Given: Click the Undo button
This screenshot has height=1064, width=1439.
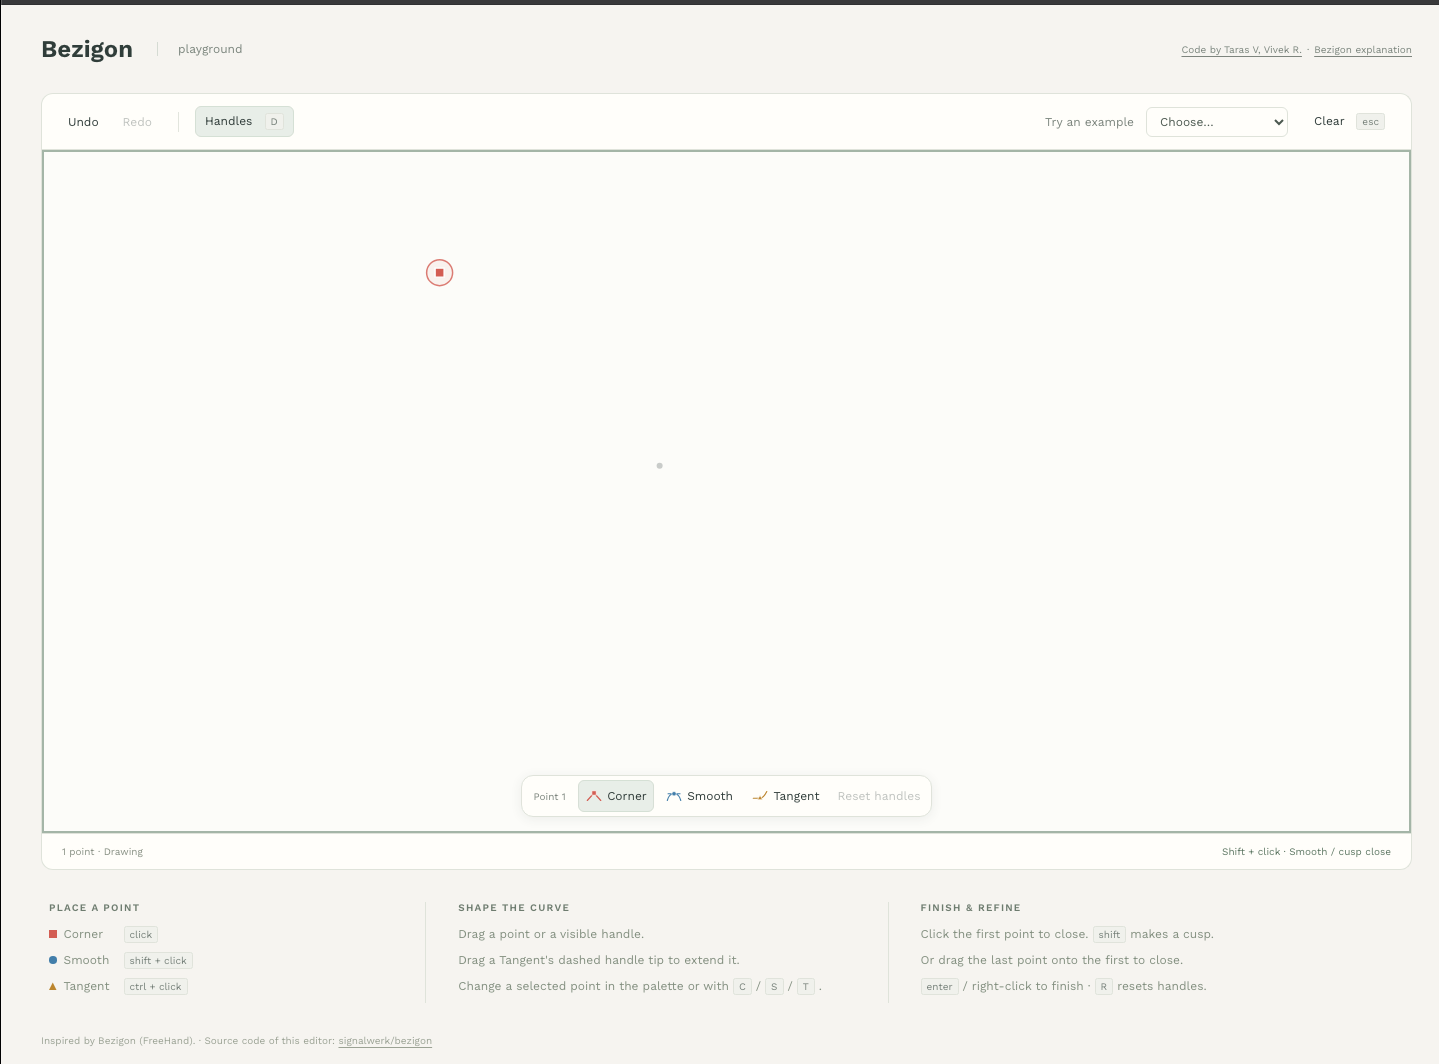Looking at the screenshot, I should (x=83, y=122).
